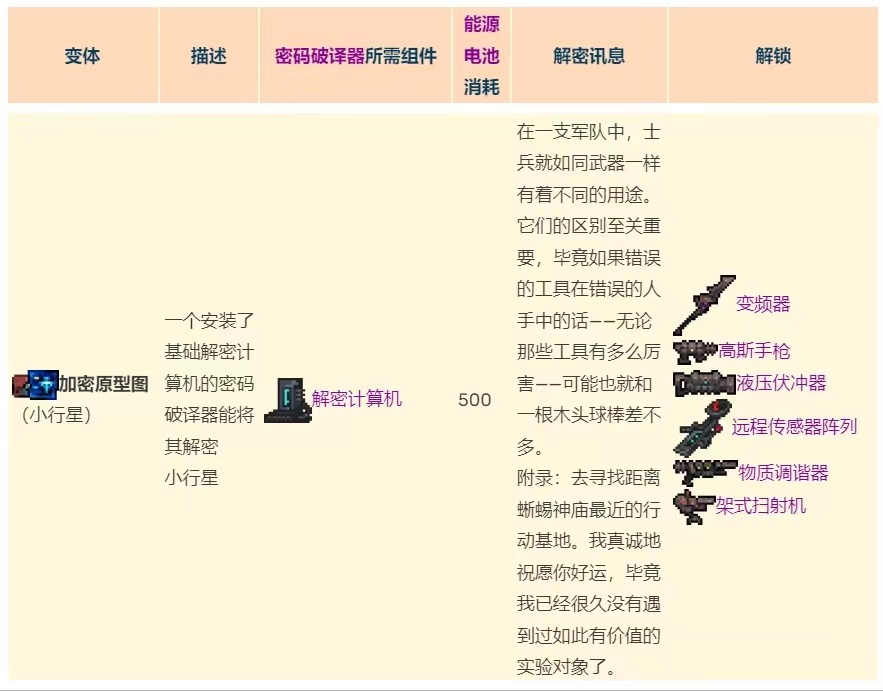Image resolution: width=883 pixels, height=691 pixels.
Task: Follow the 架式扫射机 link
Action: pyautogui.click(x=761, y=506)
